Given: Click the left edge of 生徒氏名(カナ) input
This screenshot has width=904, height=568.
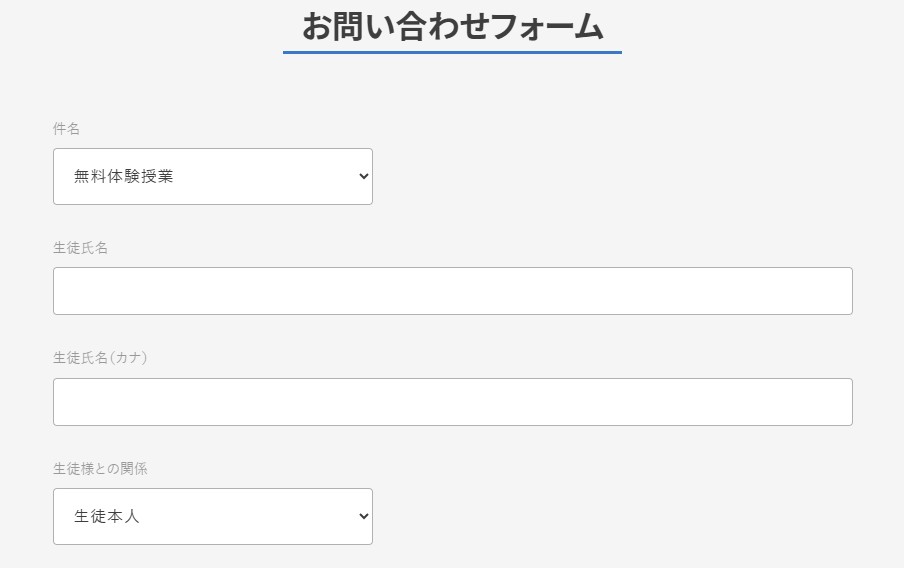Looking at the screenshot, I should pyautogui.click(x=62, y=402).
